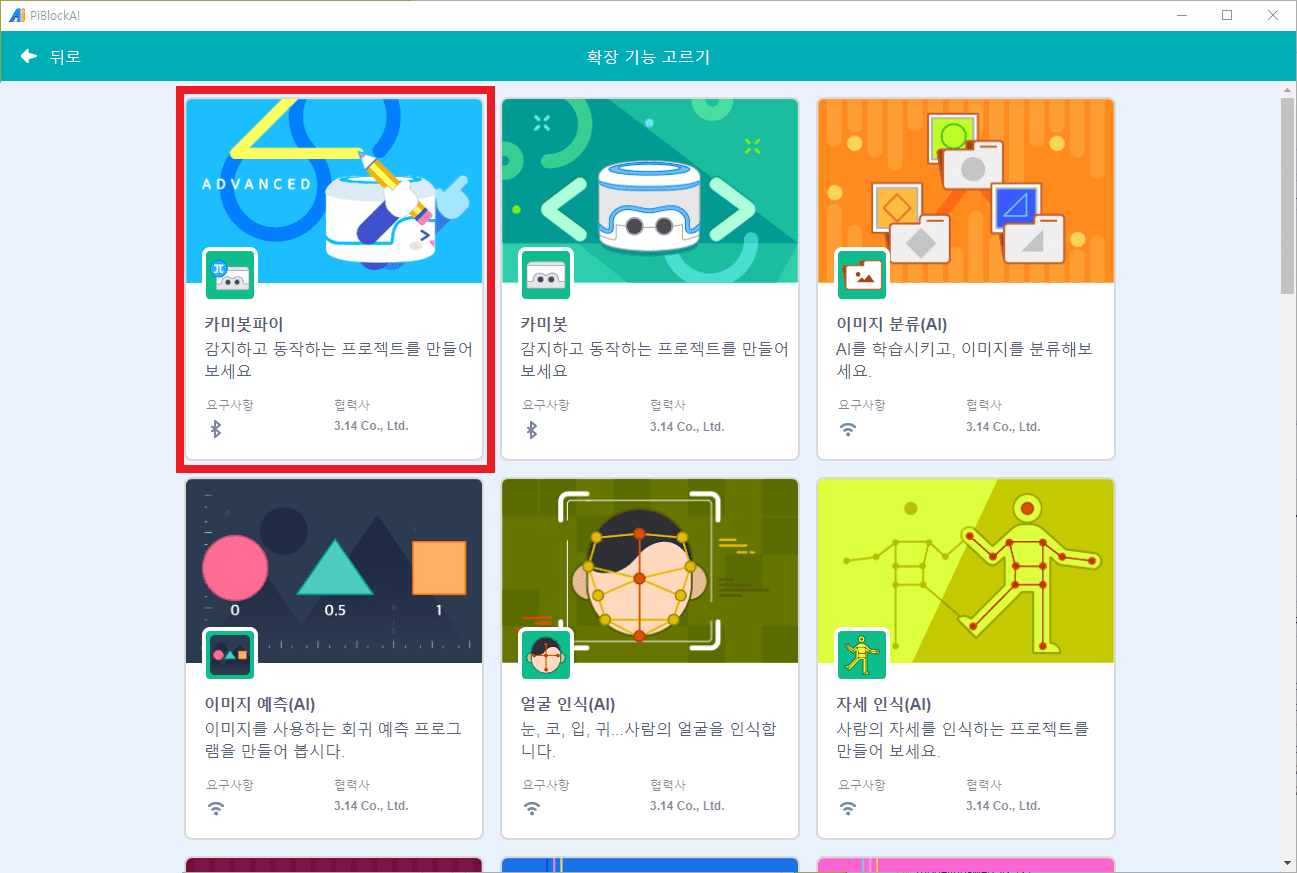Click '3.14 Co., Ltd.' on 자세 인식(AI) card
The height and width of the screenshot is (873, 1297).
[x=1003, y=806]
